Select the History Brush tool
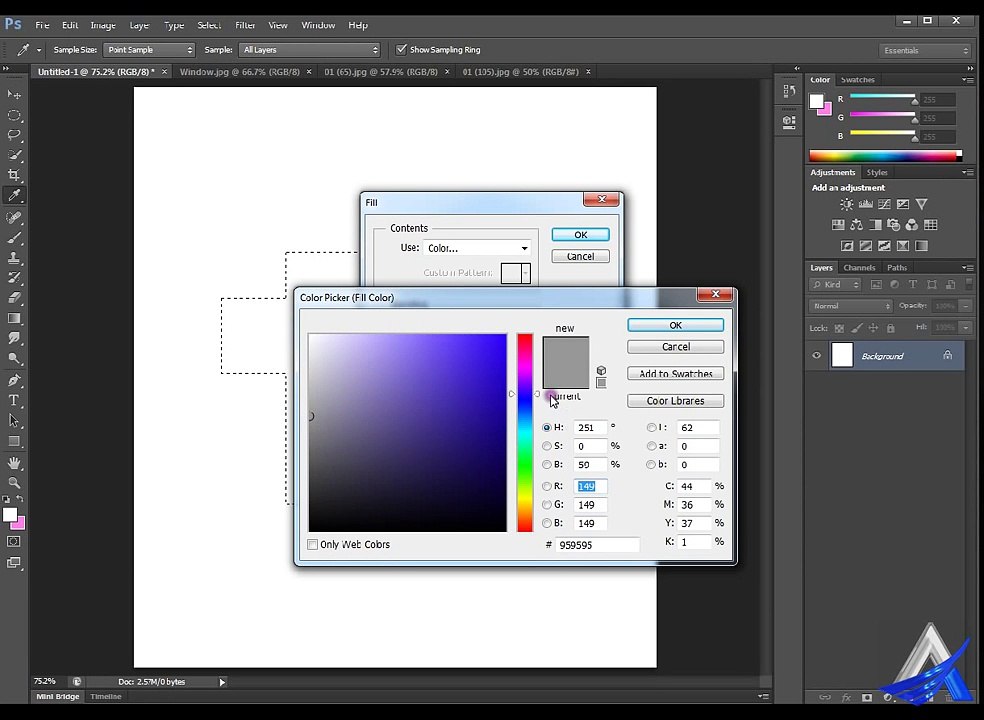The height and width of the screenshot is (720, 984). (x=14, y=277)
